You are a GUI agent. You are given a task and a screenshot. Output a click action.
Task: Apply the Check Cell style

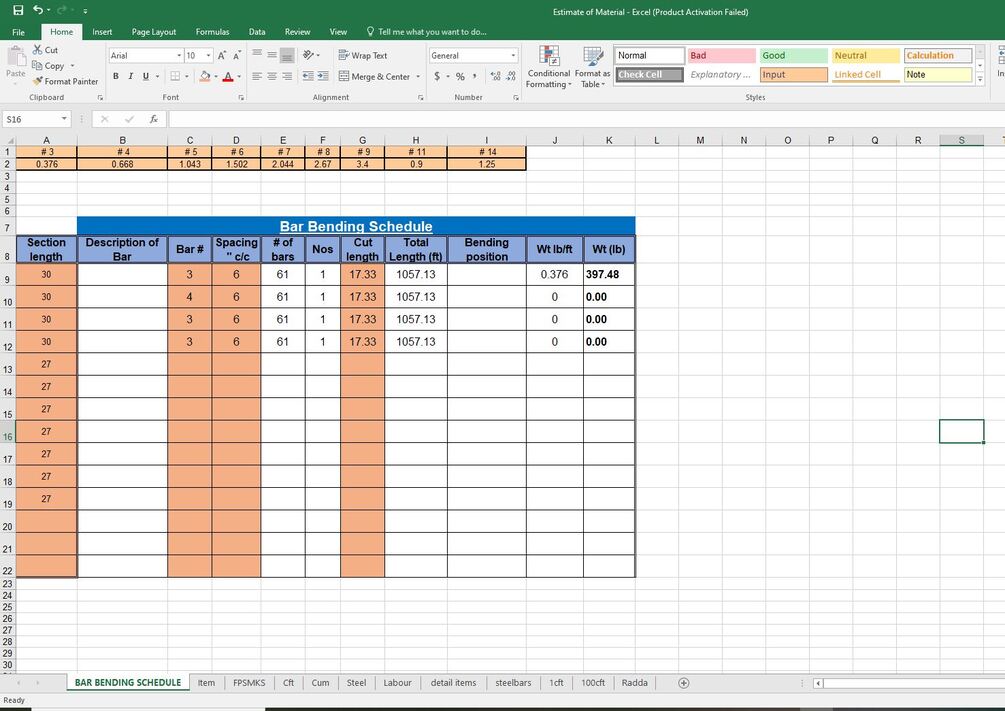(650, 74)
